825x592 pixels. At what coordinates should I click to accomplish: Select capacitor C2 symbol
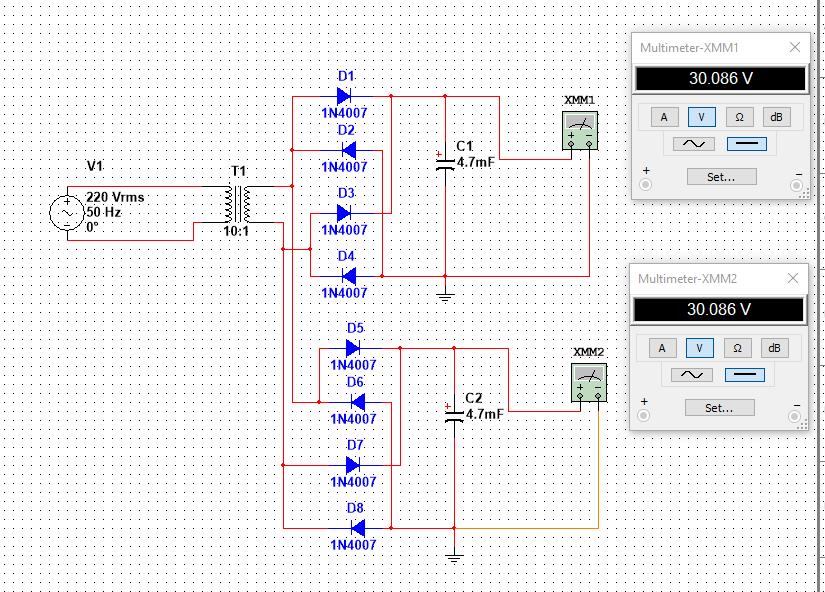tap(454, 414)
